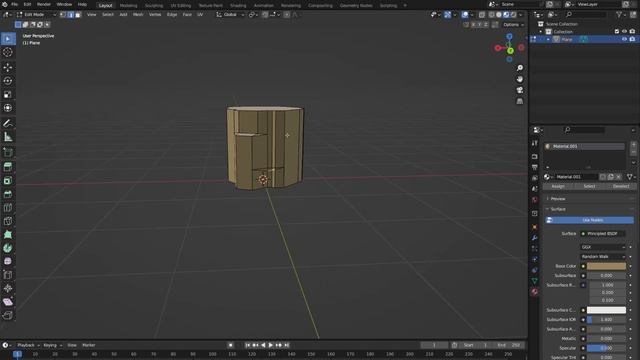
Task: Select the Poly Build tool
Action: click(x=8, y=235)
